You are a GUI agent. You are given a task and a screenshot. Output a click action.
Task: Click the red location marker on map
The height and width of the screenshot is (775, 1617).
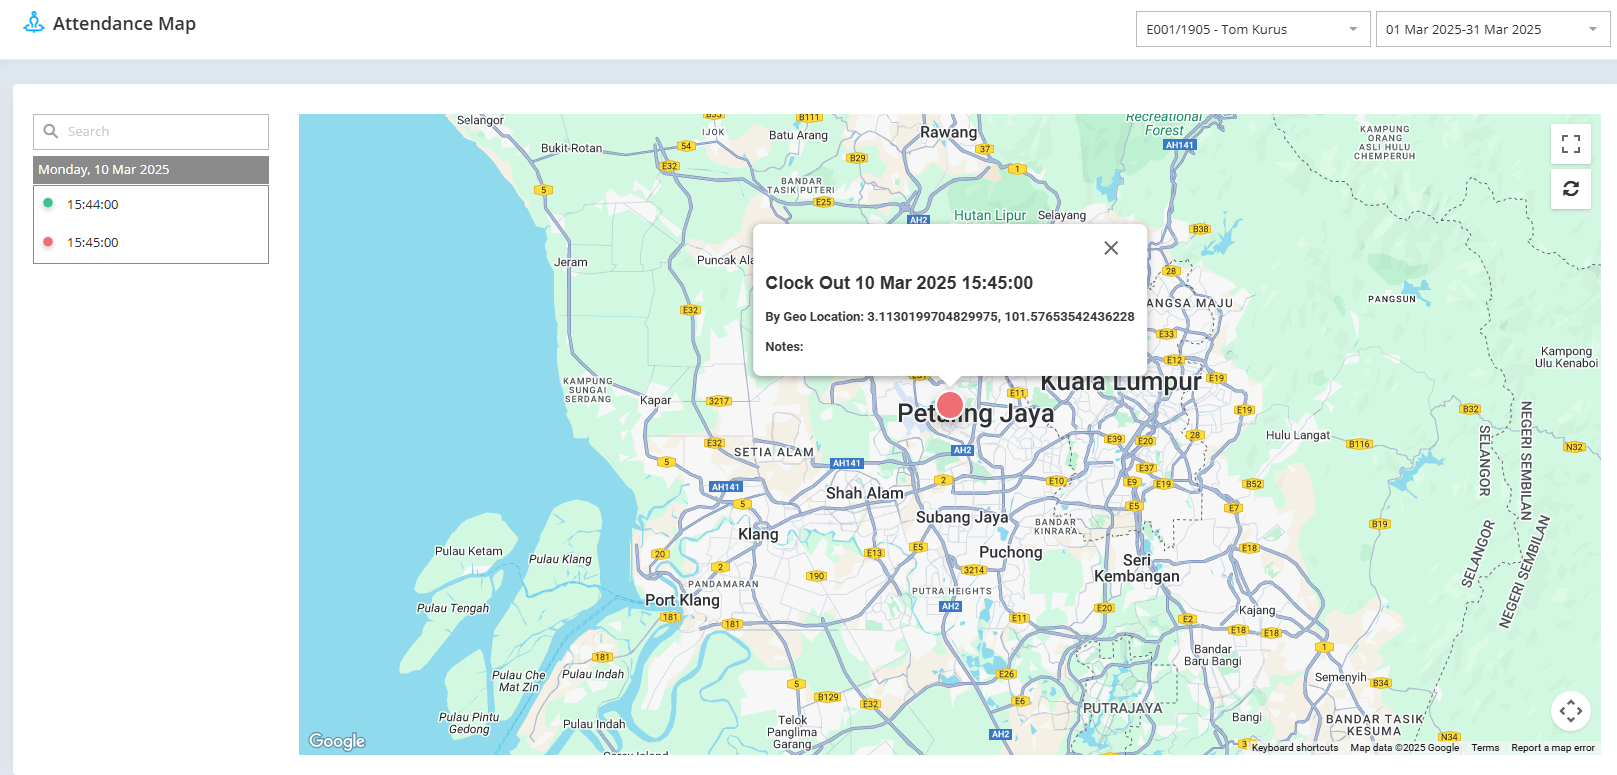[x=950, y=405]
